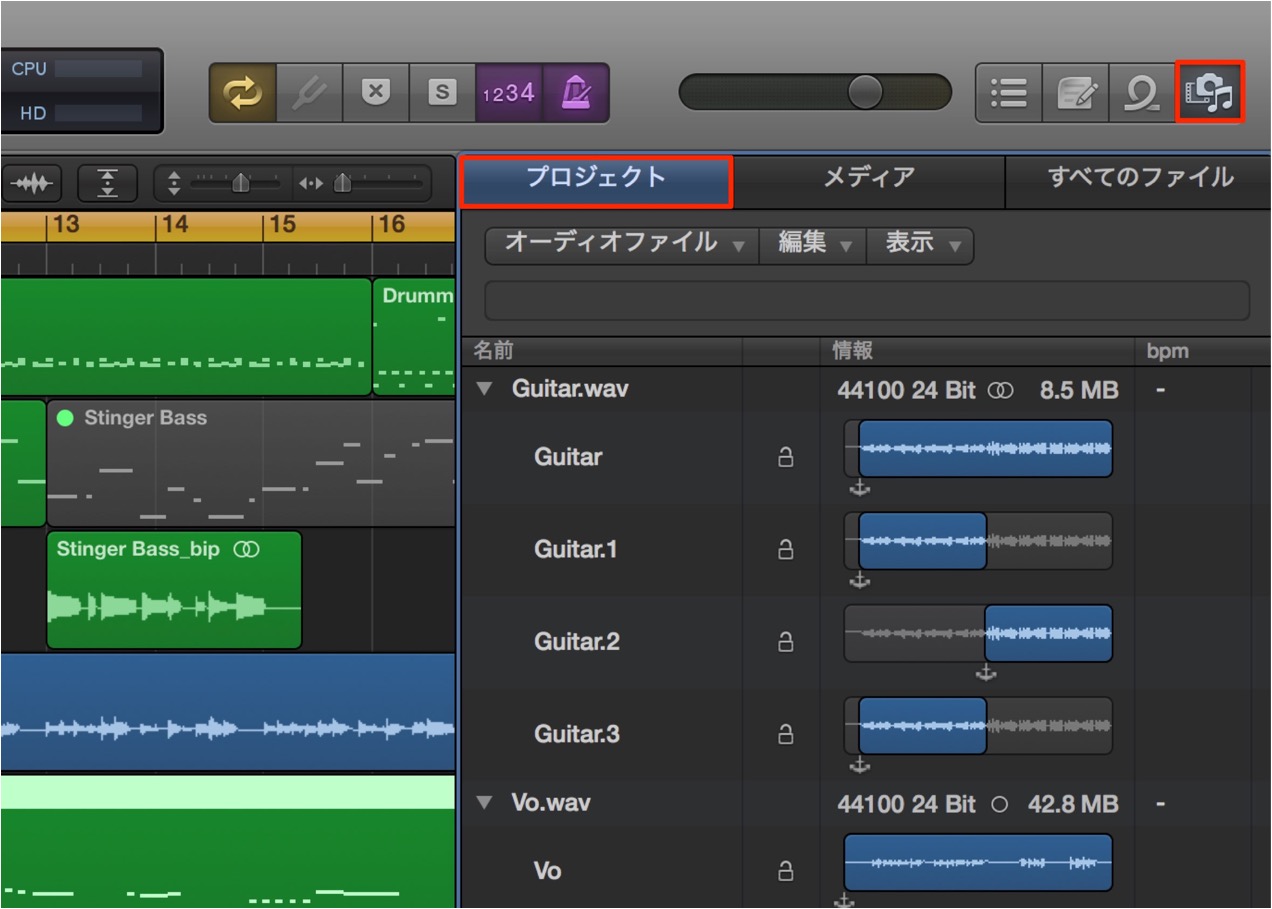Click the media Browsers icon
This screenshot has width=1272, height=909.
point(1210,93)
